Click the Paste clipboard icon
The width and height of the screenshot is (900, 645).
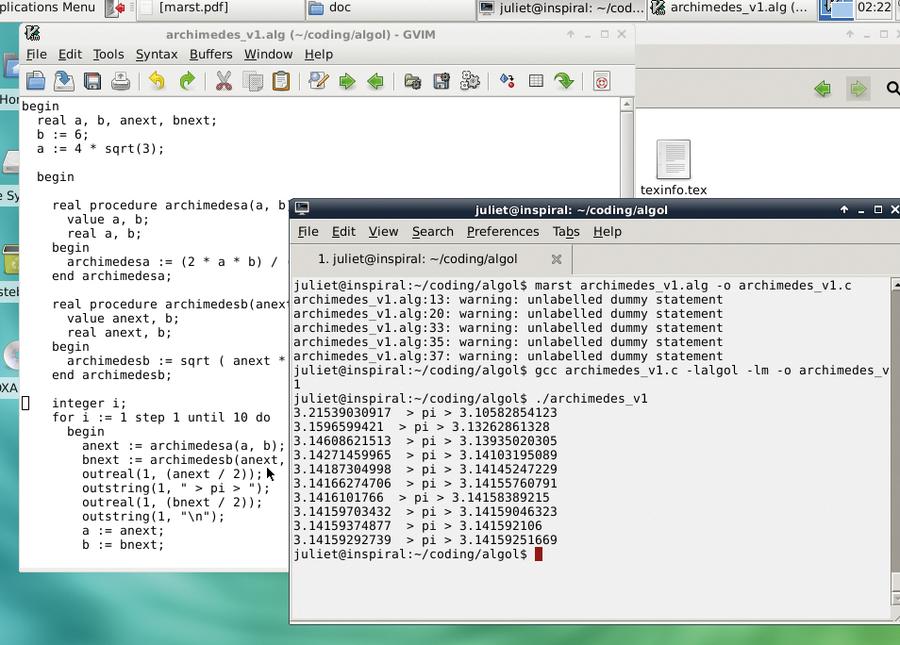coord(281,81)
